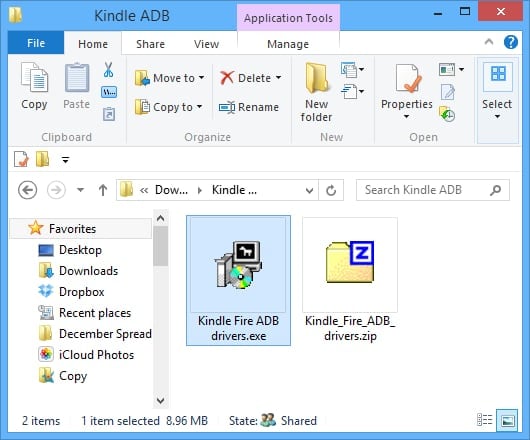Image resolution: width=530 pixels, height=440 pixels.
Task: Click the Copy icon in Clipboard group
Action: coord(34,86)
